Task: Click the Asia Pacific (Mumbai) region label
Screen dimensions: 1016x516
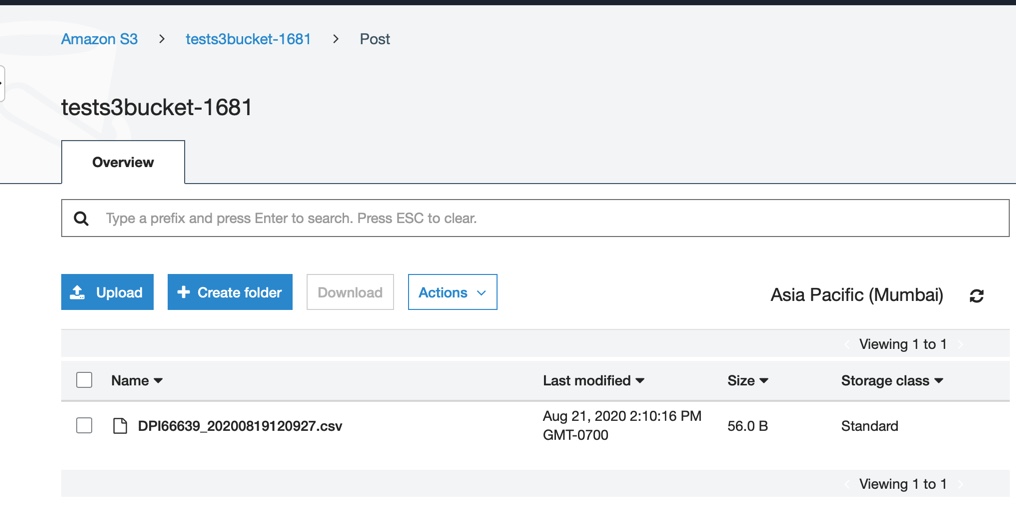Action: tap(857, 295)
